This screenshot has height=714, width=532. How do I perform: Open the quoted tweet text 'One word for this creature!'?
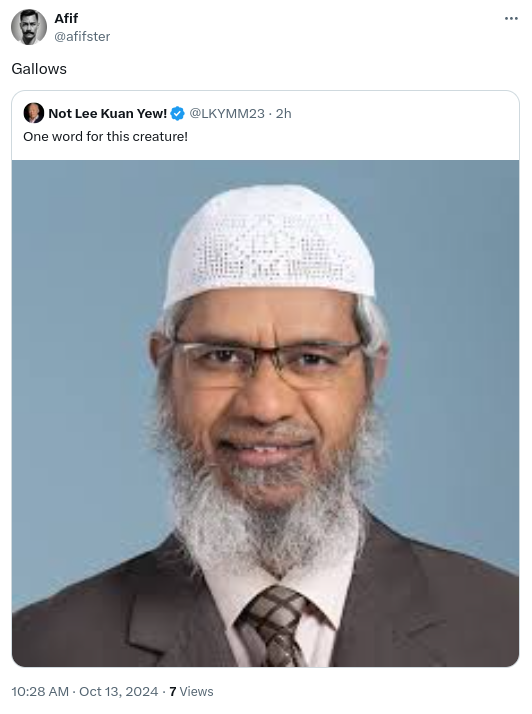click(x=106, y=137)
